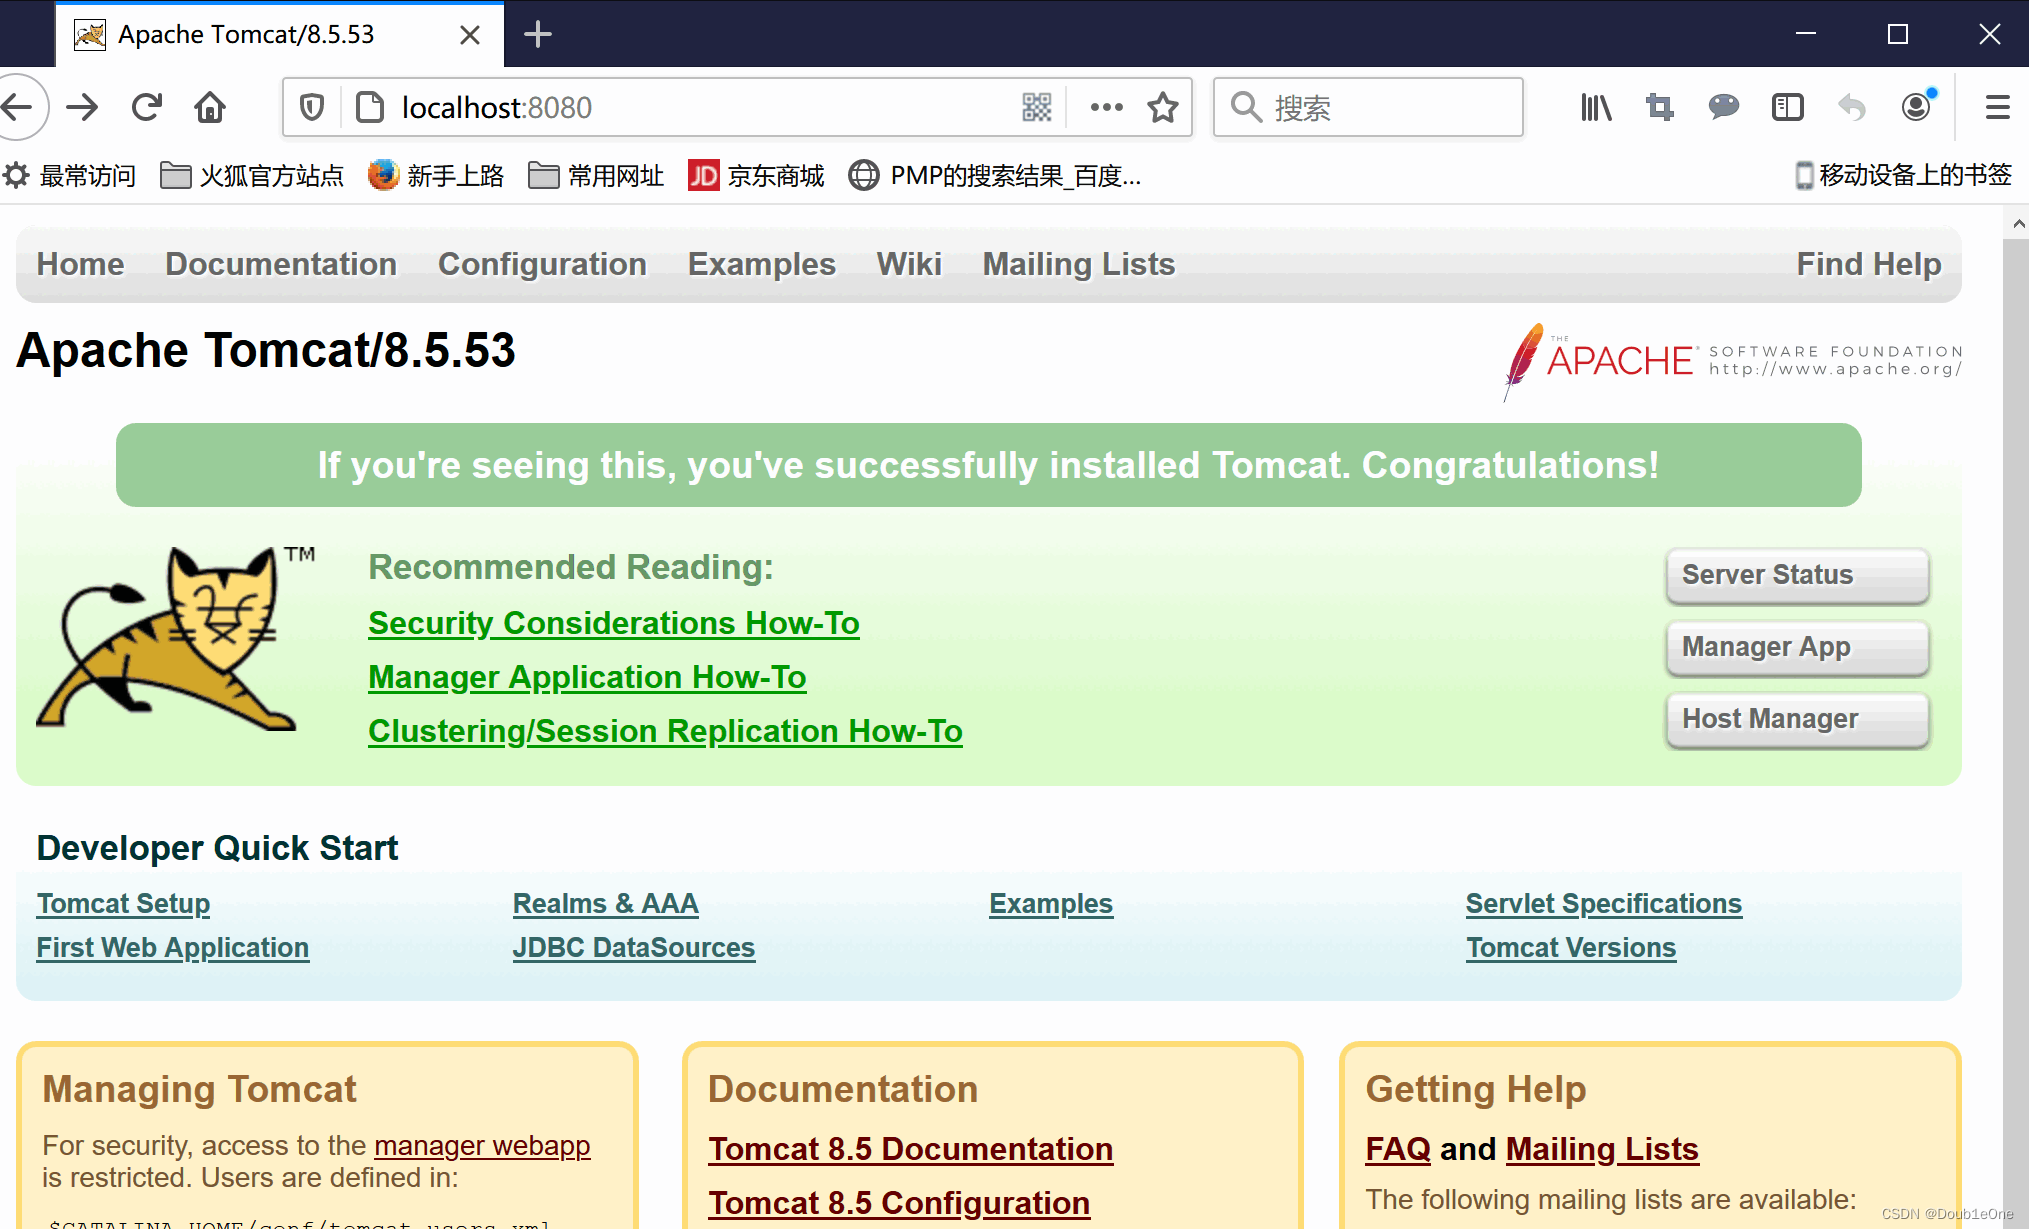Image resolution: width=2029 pixels, height=1229 pixels.
Task: Click the browser reload button
Action: coord(146,107)
